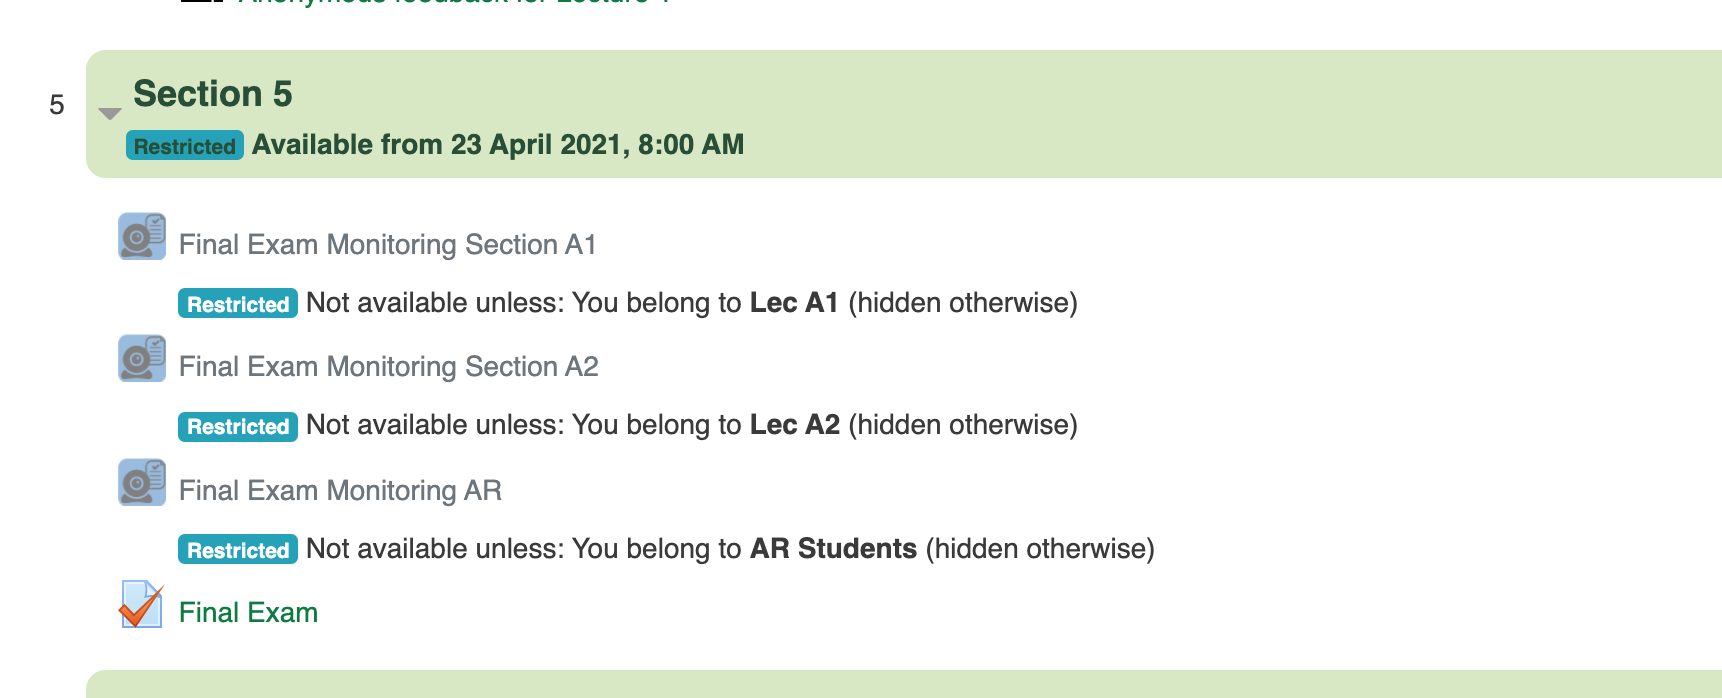This screenshot has width=1722, height=698.
Task: Click the Final Exam quiz checkmark icon
Action: pyautogui.click(x=142, y=604)
